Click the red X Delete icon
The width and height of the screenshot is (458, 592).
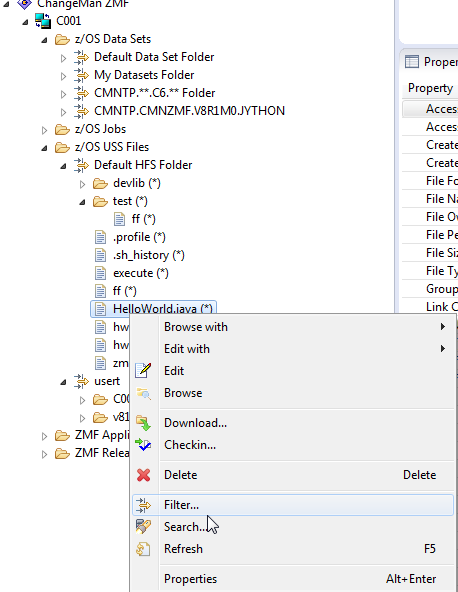click(143, 475)
